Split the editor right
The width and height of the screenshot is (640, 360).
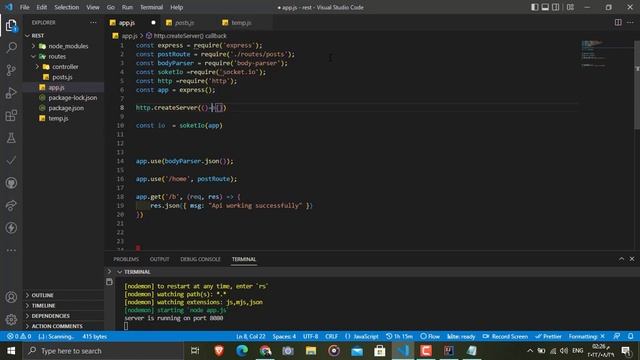pyautogui.click(x=618, y=22)
